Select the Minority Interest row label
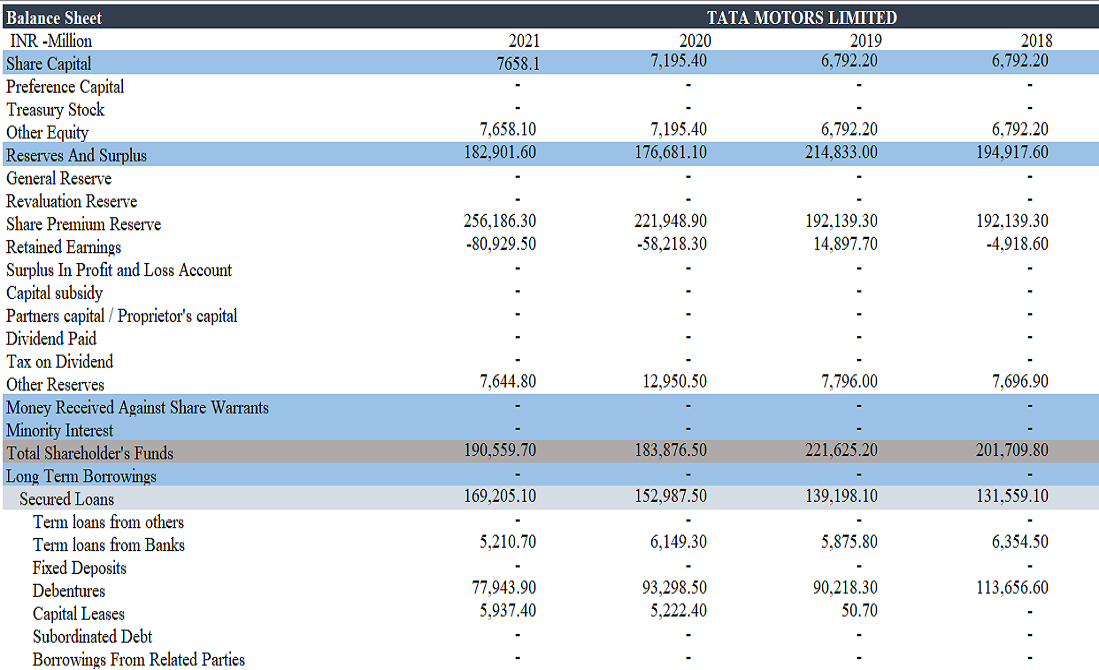Screen dimensions: 1099x670 pyautogui.click(x=60, y=430)
